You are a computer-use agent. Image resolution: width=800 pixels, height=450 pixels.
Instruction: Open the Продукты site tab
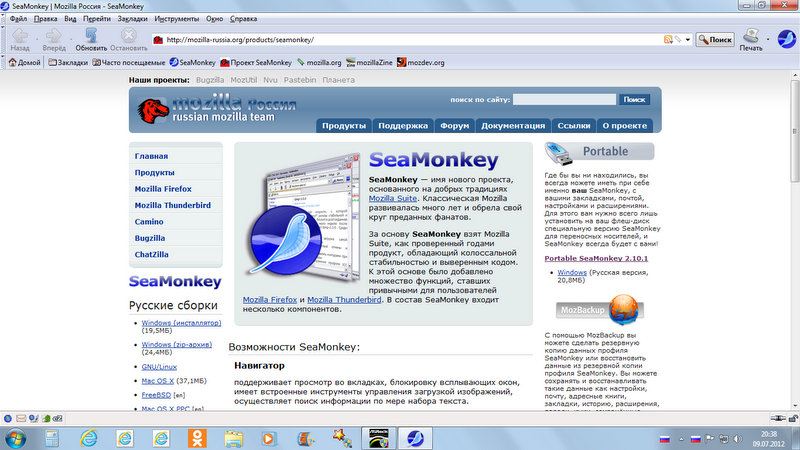(344, 126)
